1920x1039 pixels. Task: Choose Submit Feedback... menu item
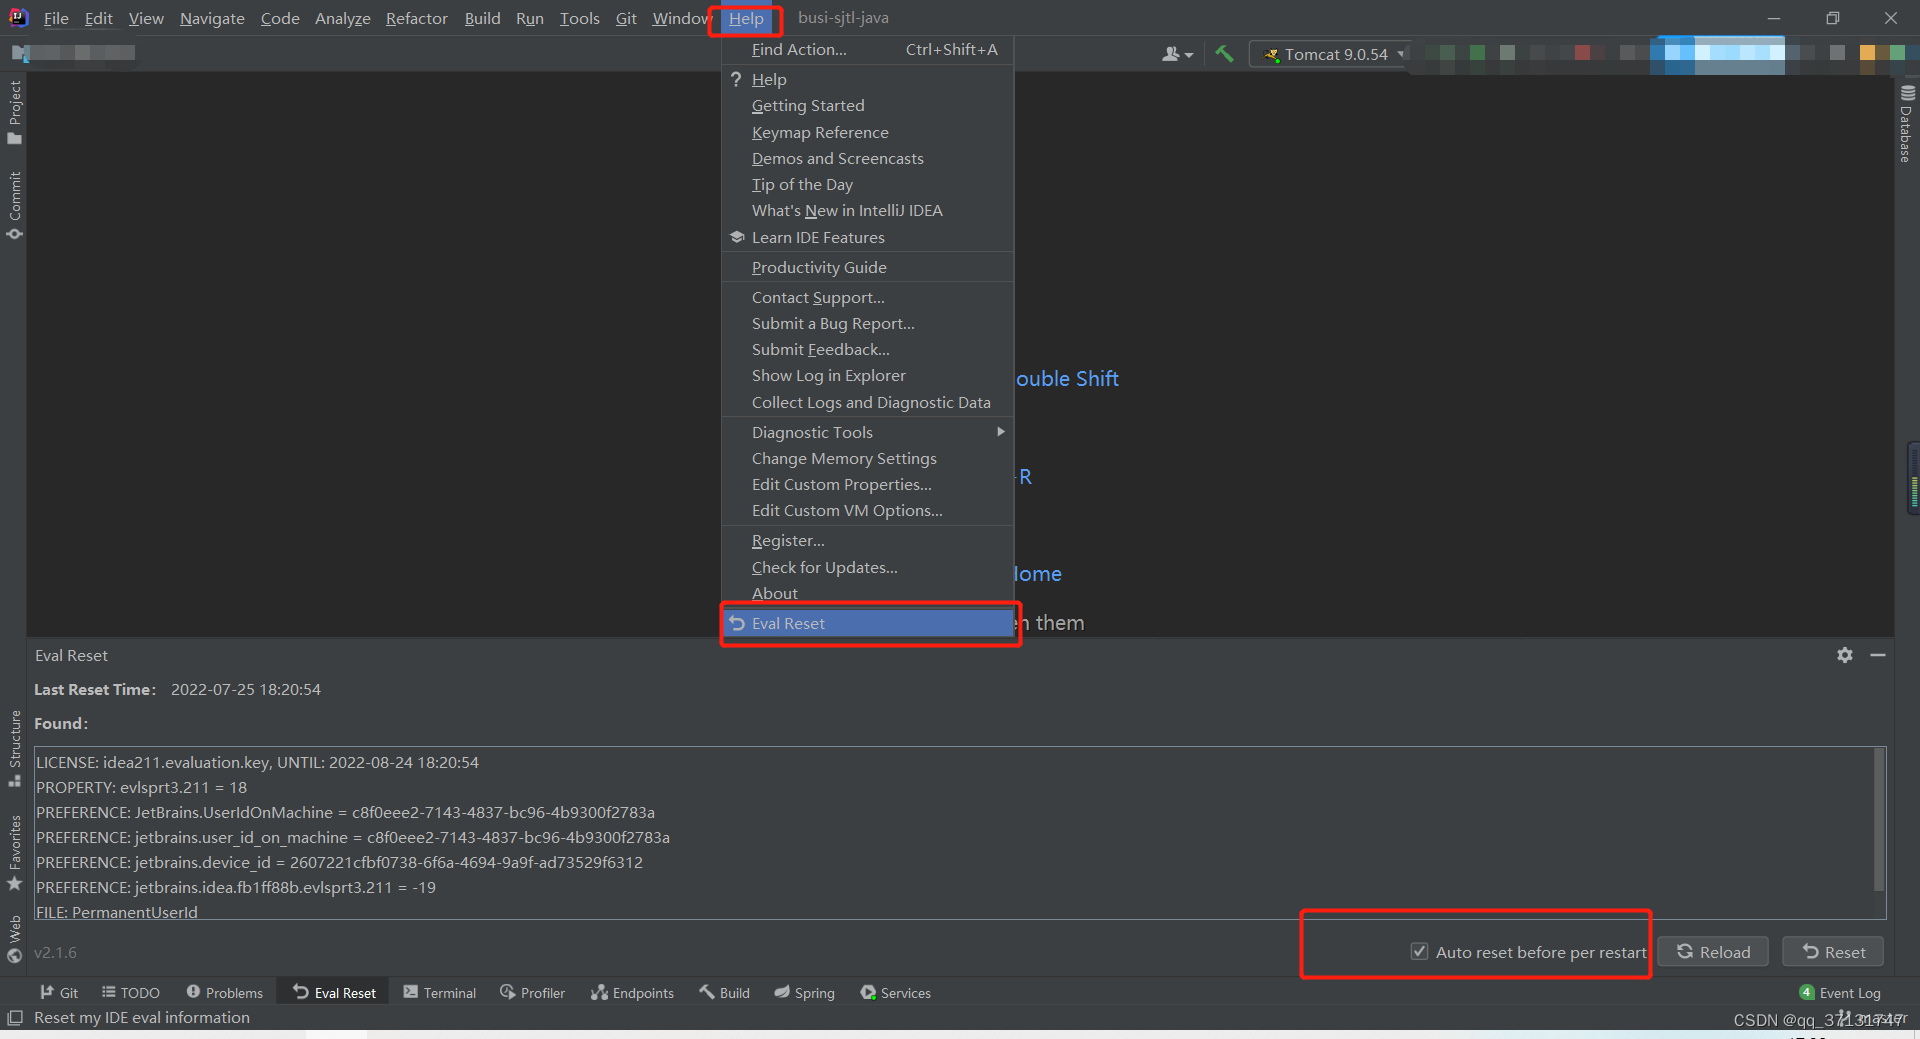click(x=868, y=349)
